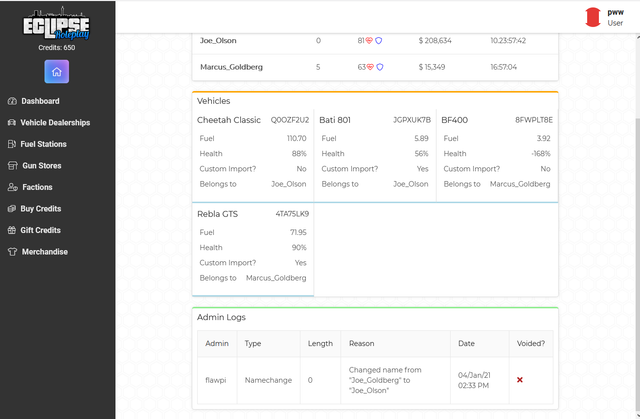Image resolution: width=640 pixels, height=419 pixels.
Task: Click admin name flawpi
Action: (x=216, y=380)
